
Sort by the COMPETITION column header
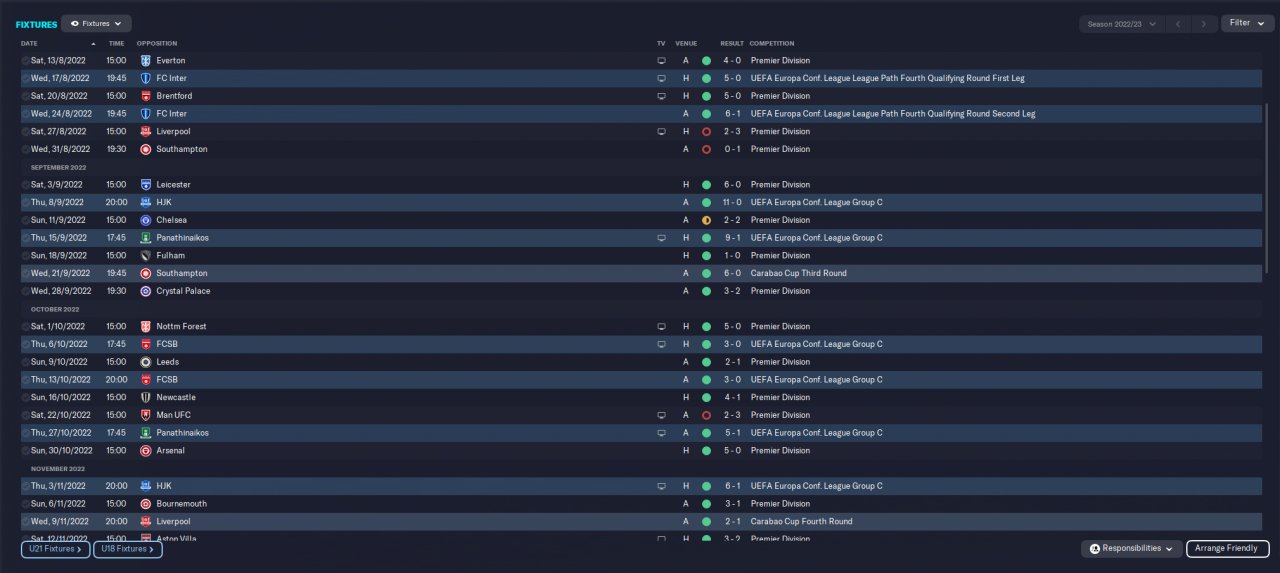click(x=772, y=44)
